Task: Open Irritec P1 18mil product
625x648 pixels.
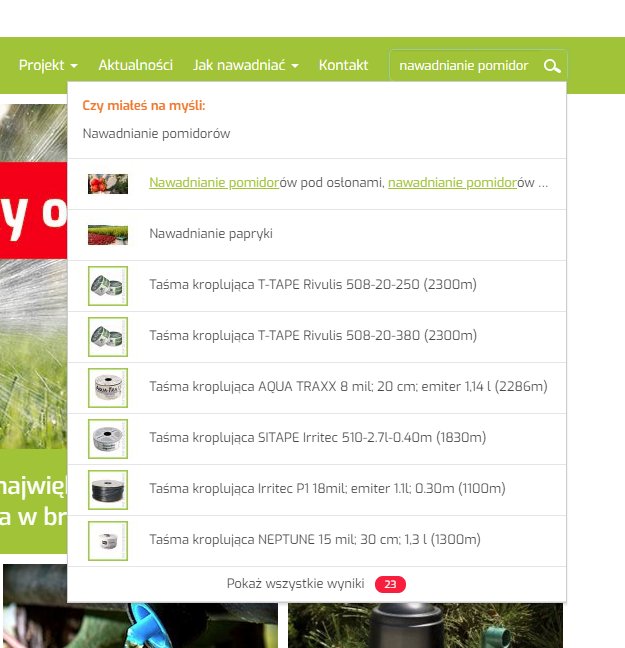Action: click(317, 490)
